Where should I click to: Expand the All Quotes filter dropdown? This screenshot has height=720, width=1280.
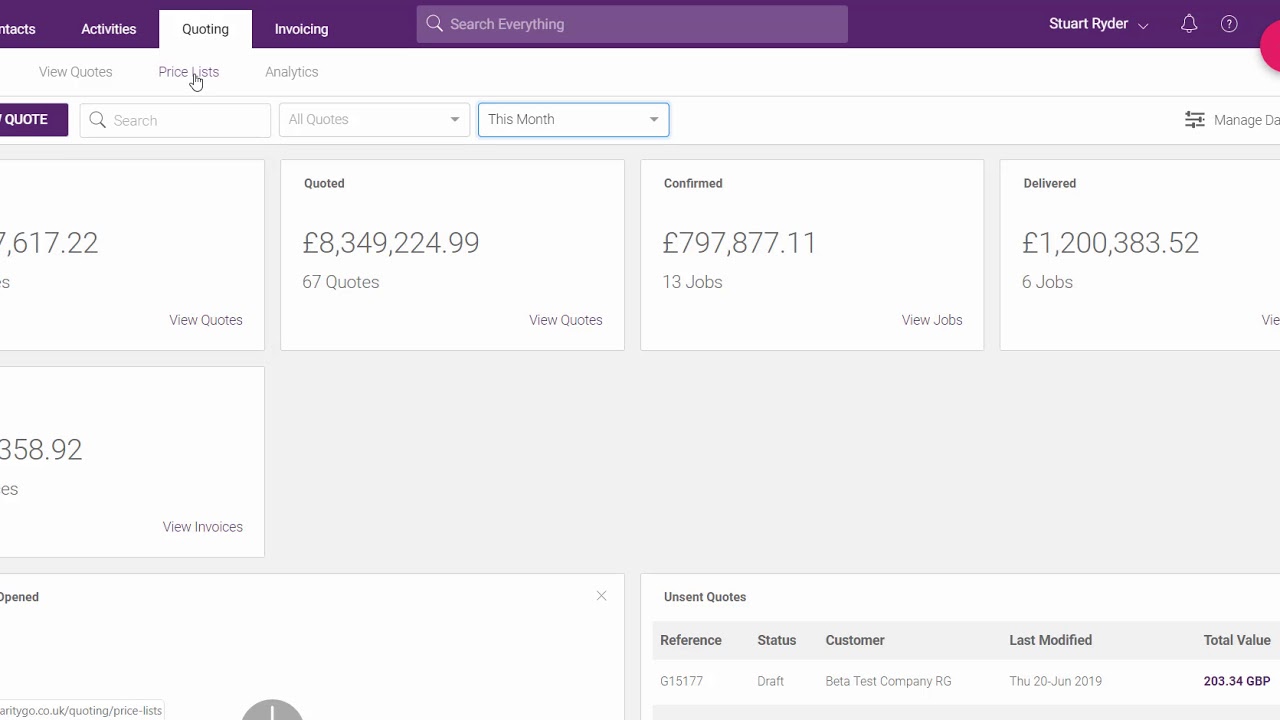[x=374, y=120]
